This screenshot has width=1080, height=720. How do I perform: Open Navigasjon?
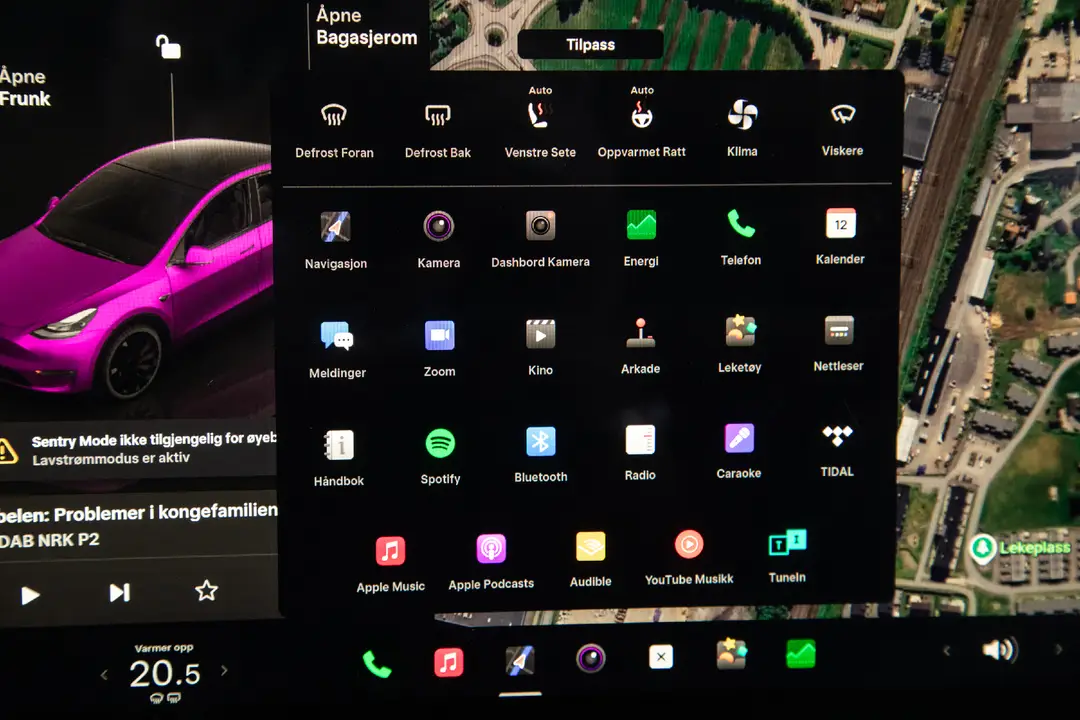(x=336, y=227)
